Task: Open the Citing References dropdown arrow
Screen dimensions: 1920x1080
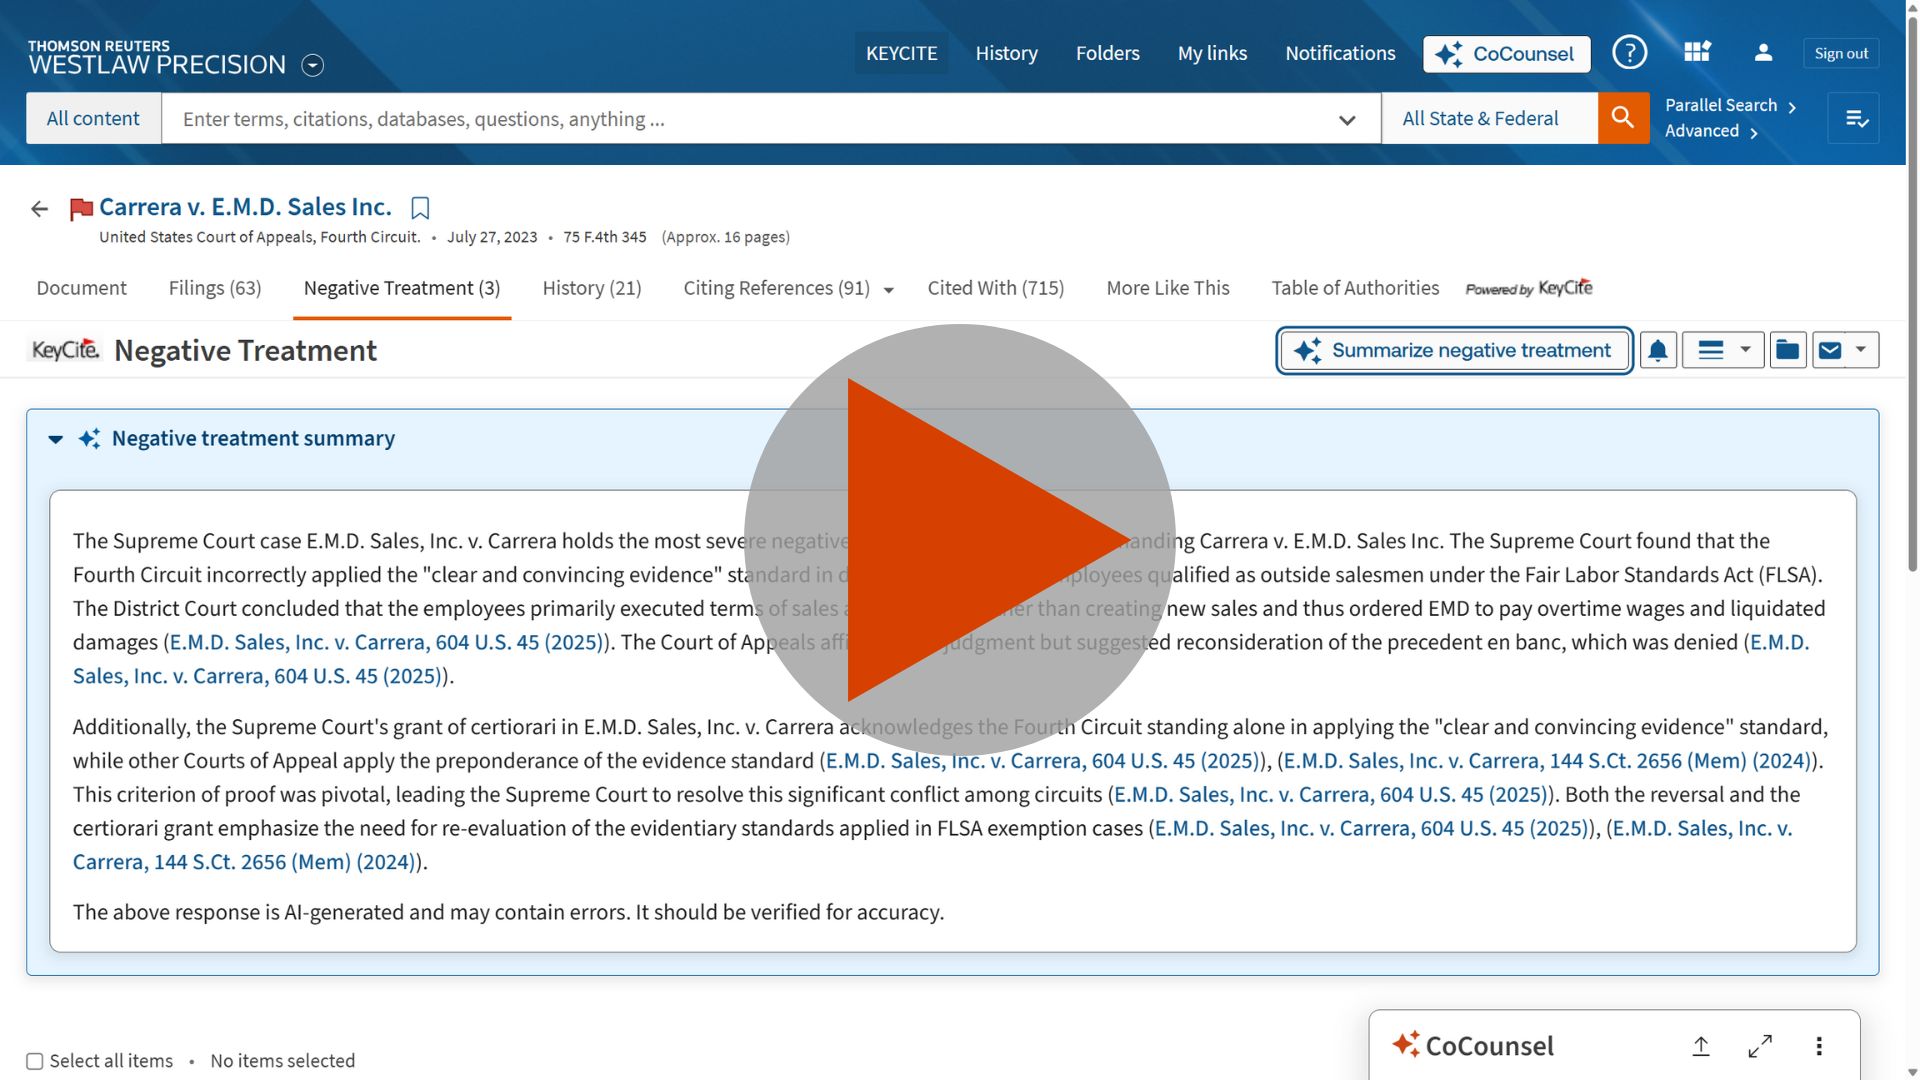Action: [888, 290]
